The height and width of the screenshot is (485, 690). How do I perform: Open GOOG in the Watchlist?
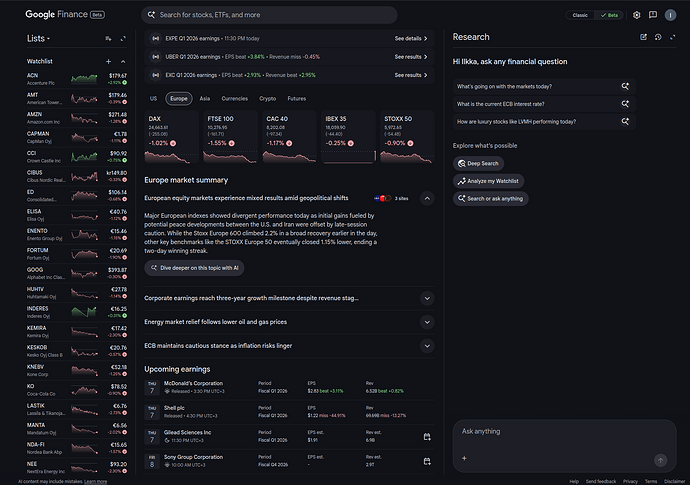point(77,273)
